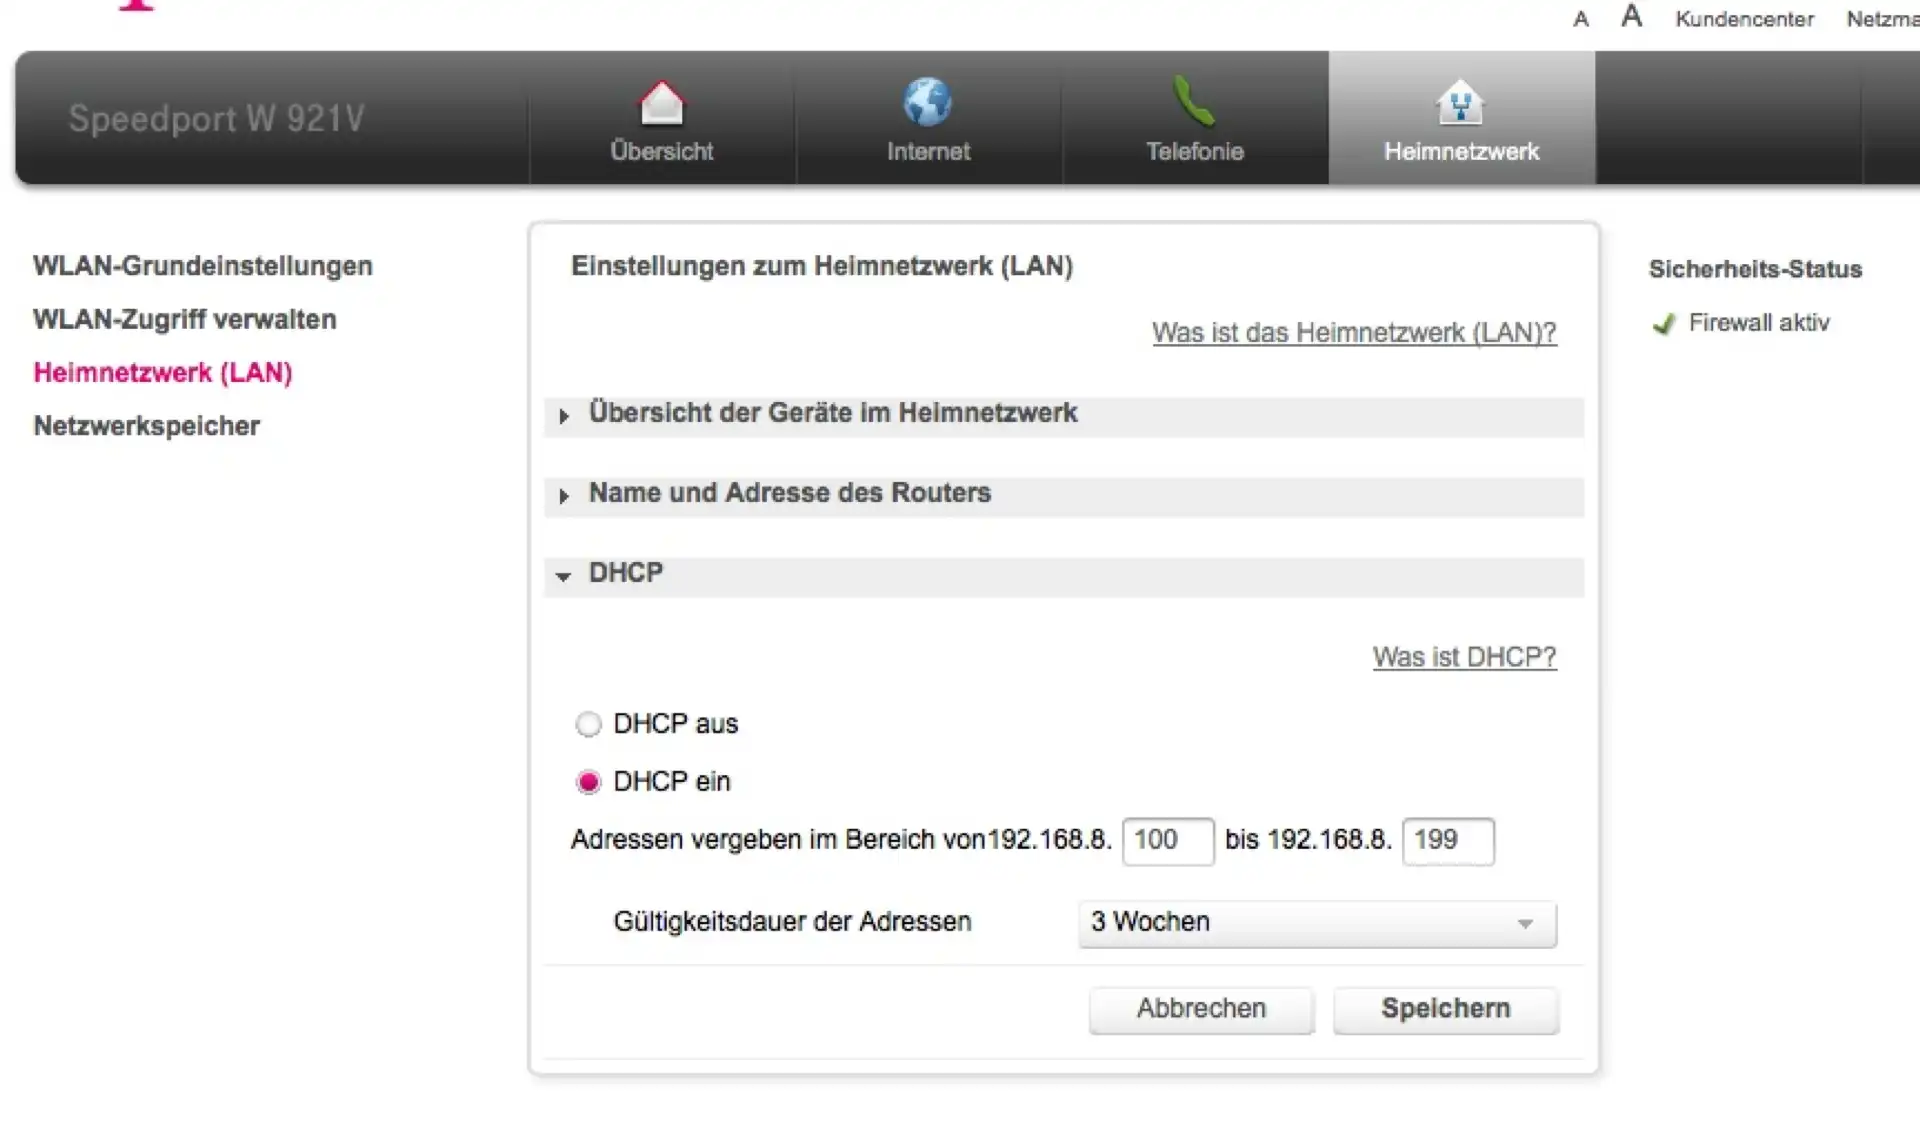The width and height of the screenshot is (1920, 1122).
Task: Click the DHCP start address field
Action: point(1166,841)
